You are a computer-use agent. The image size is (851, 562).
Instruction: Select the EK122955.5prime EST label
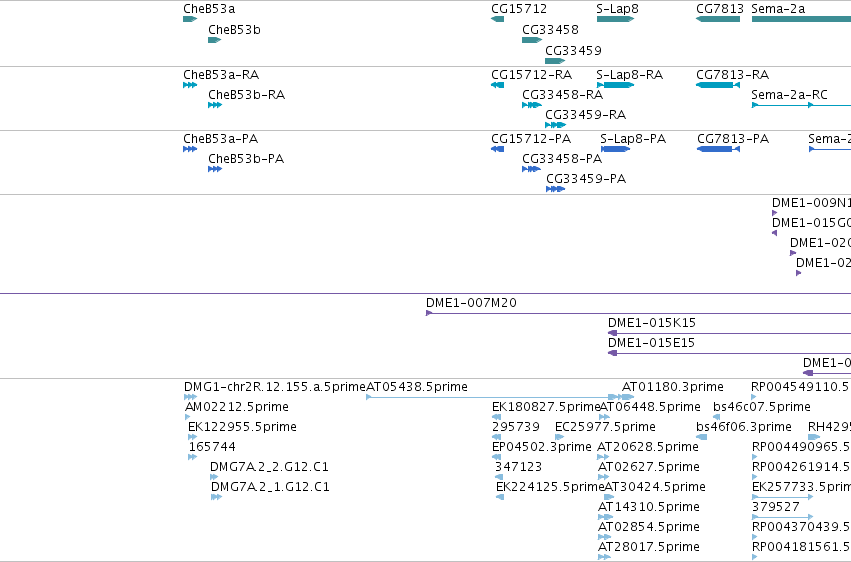(x=242, y=427)
